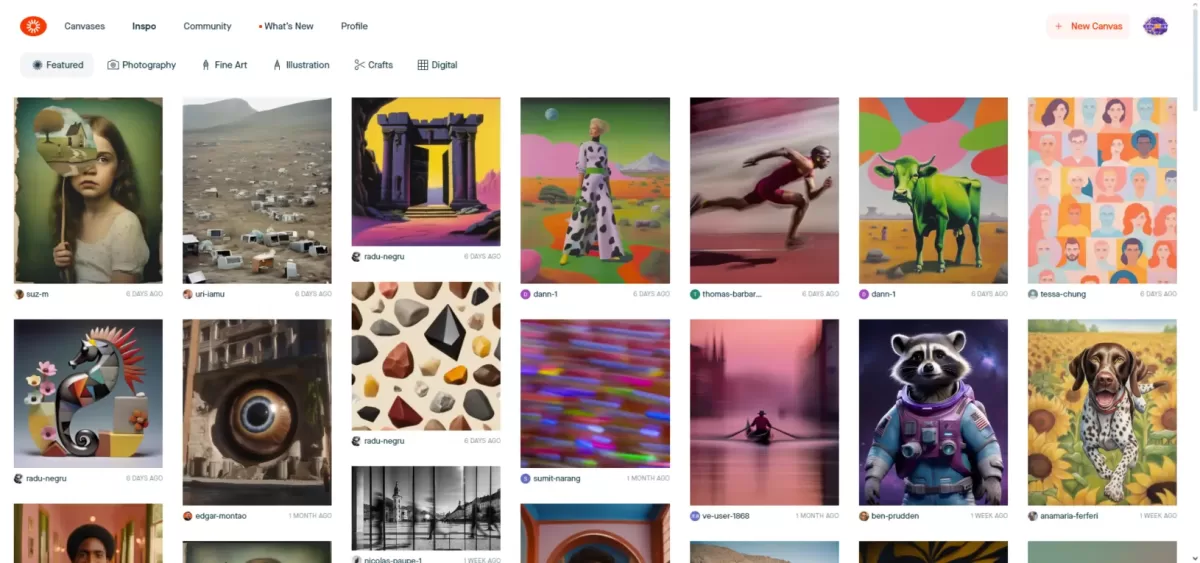Visit ve-user-1868's profile
The width and height of the screenshot is (1200, 563).
(x=726, y=516)
